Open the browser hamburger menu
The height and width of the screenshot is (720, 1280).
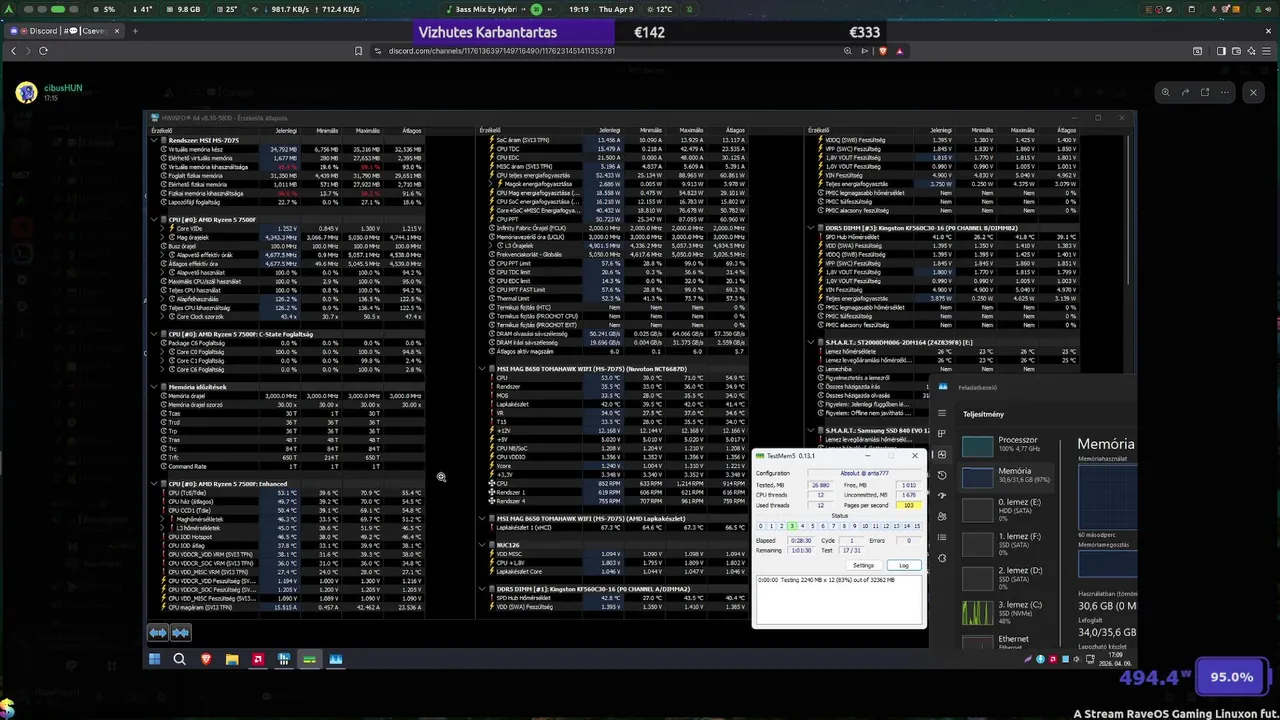[1266, 51]
